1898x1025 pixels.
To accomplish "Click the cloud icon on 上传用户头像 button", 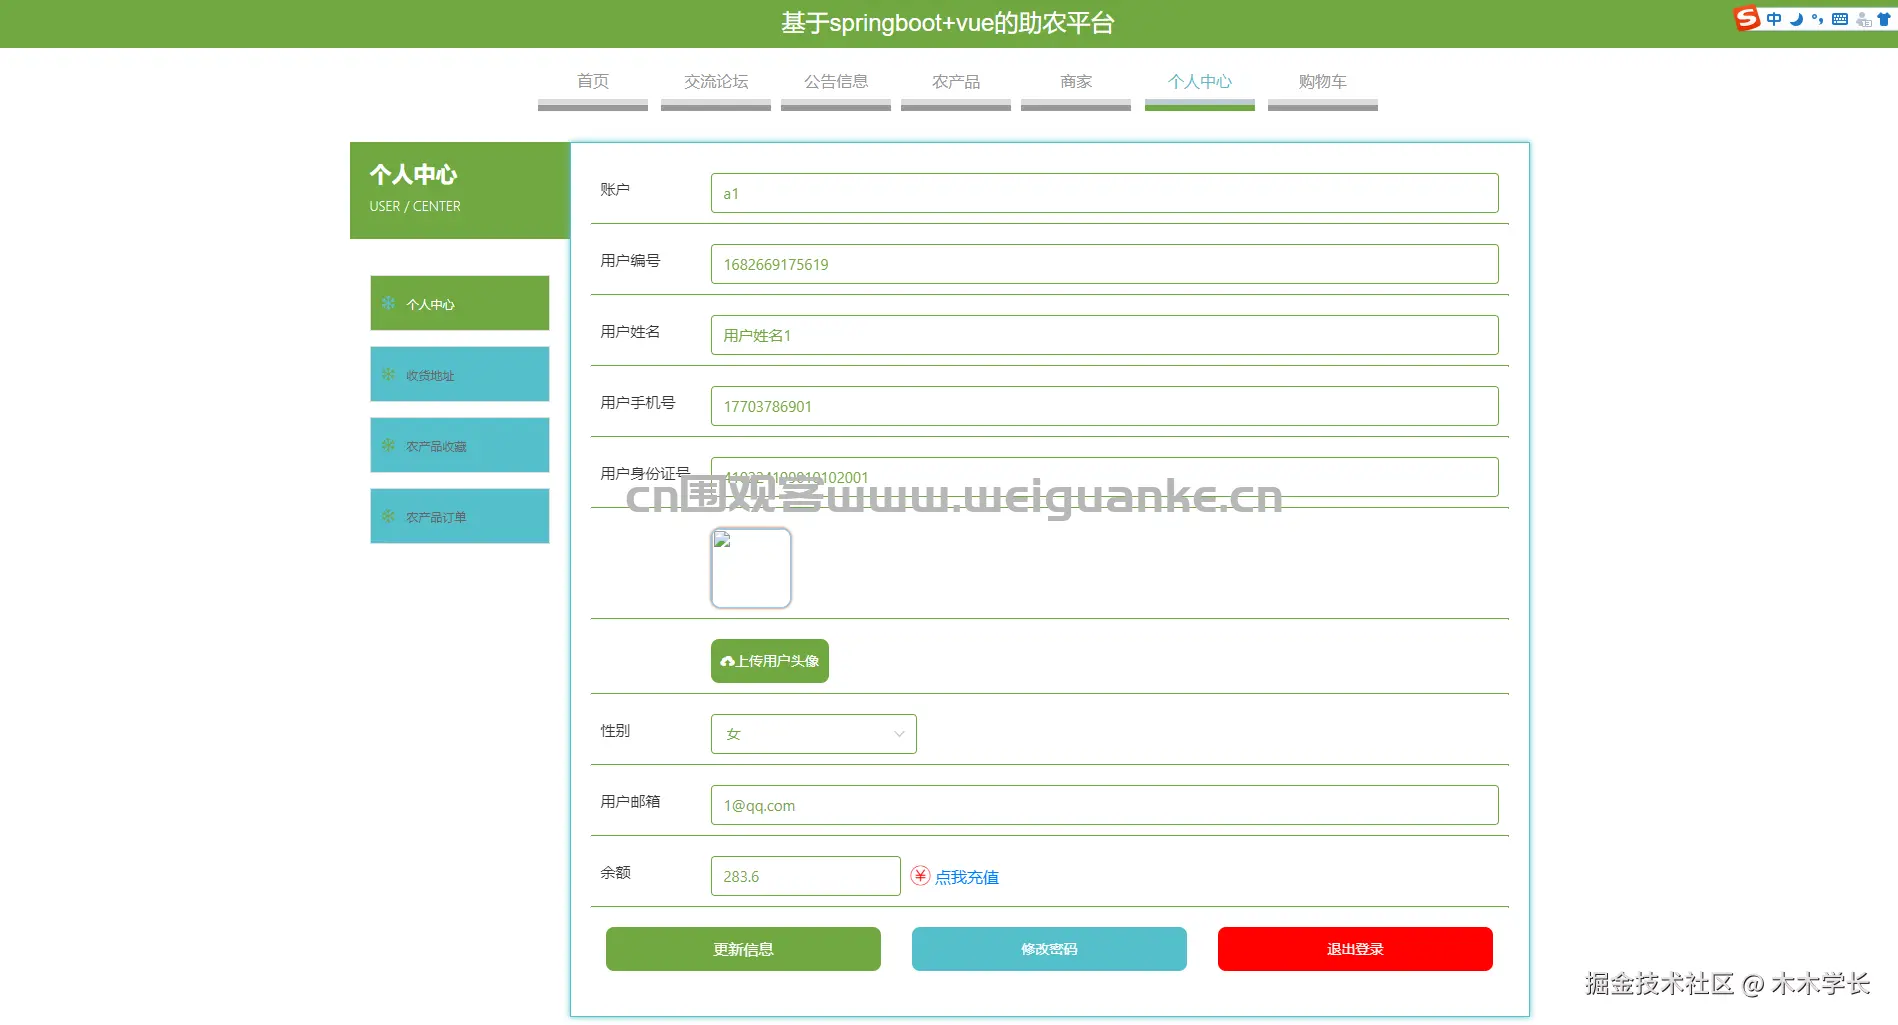I will tap(727, 661).
